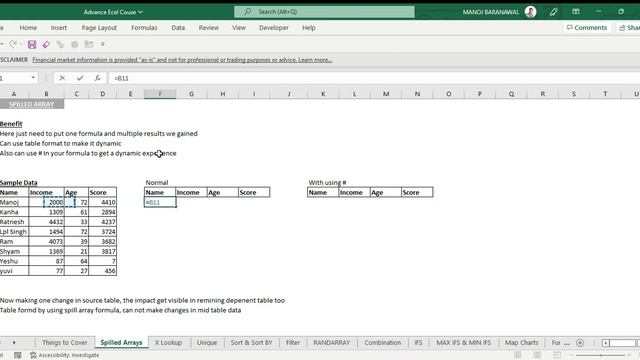Click the horizontal scrollbar left arrow
The height and width of the screenshot is (360, 640).
[606, 343]
